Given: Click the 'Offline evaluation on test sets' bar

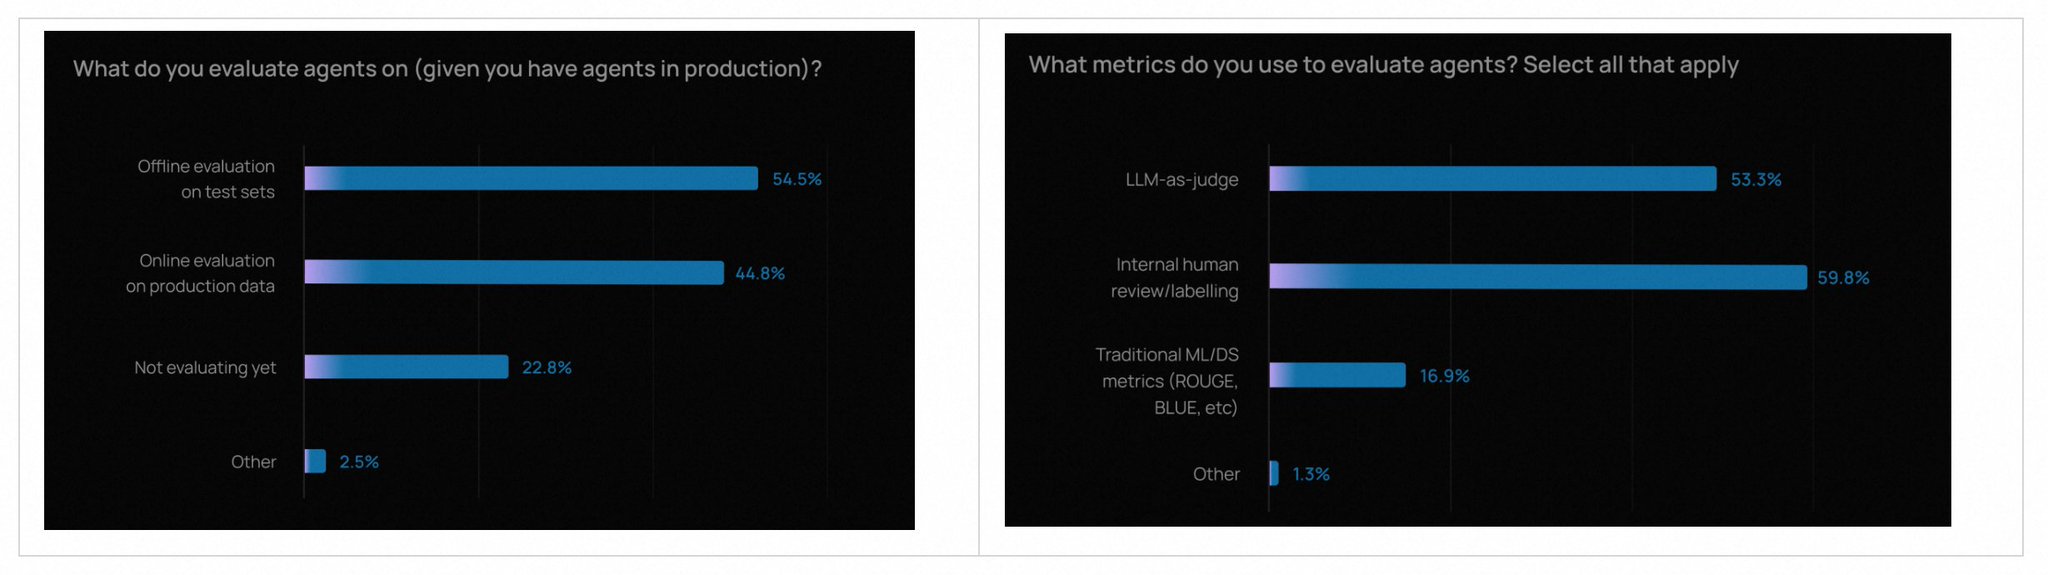Looking at the screenshot, I should point(531,179).
